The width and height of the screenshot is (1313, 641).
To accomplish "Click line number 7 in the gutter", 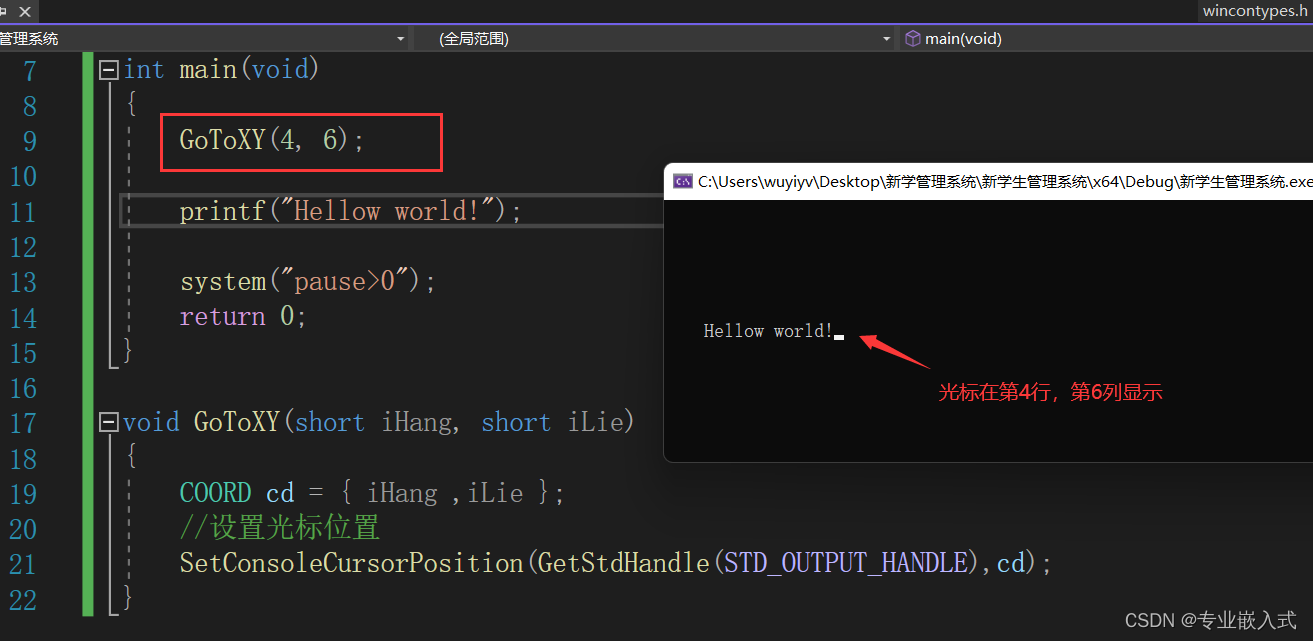I will point(29,71).
